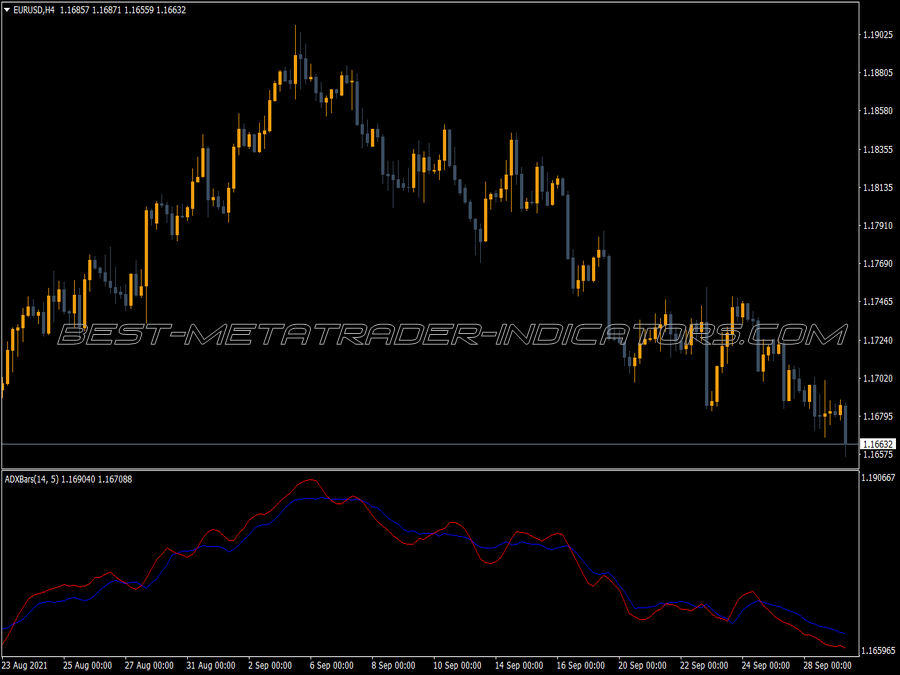Click the 1.19025 price scale label
The height and width of the screenshot is (675, 900).
coord(878,35)
